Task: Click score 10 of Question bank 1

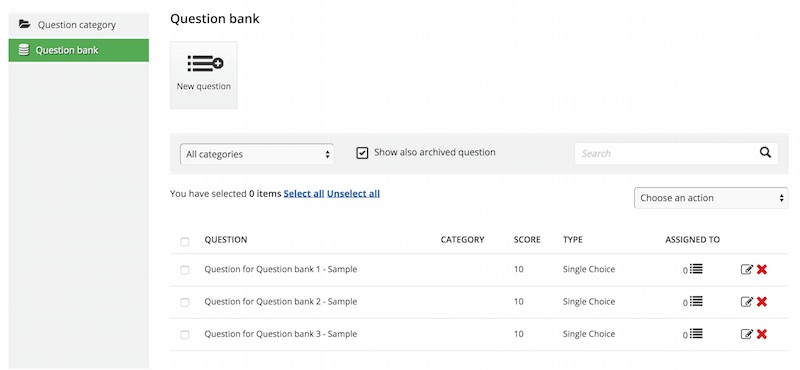Action: 518,269
